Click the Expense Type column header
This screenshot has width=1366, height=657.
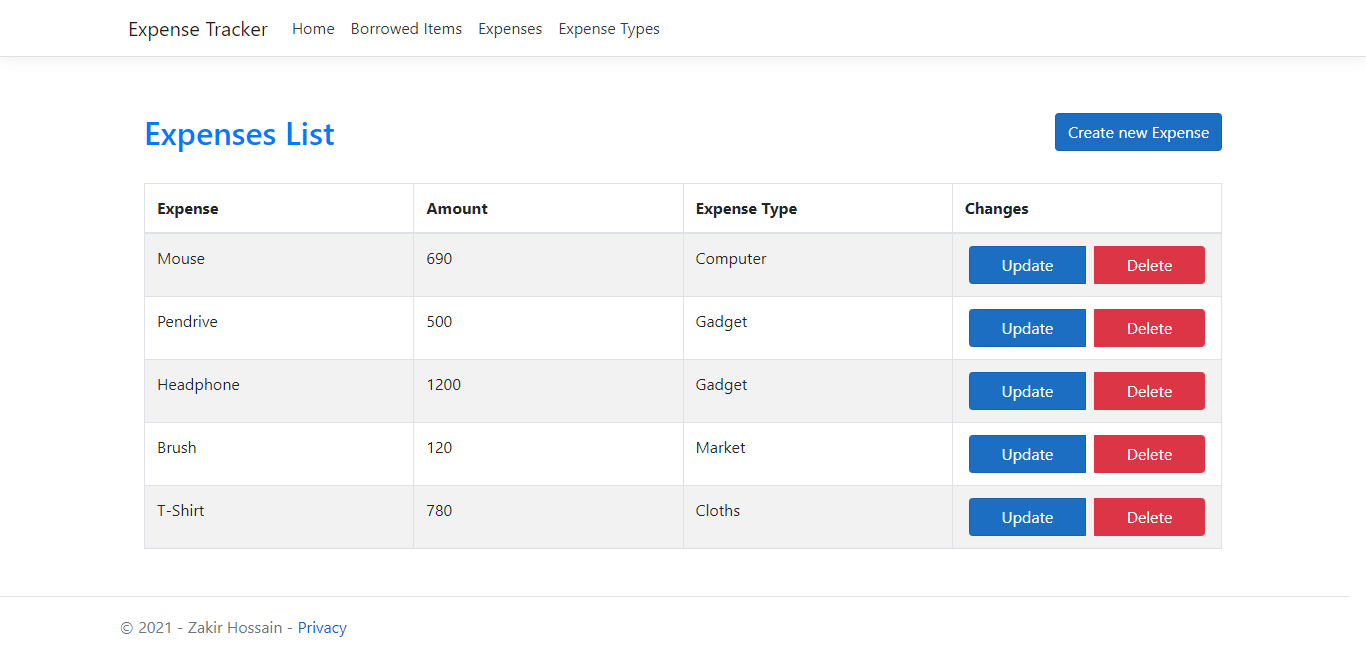(746, 209)
